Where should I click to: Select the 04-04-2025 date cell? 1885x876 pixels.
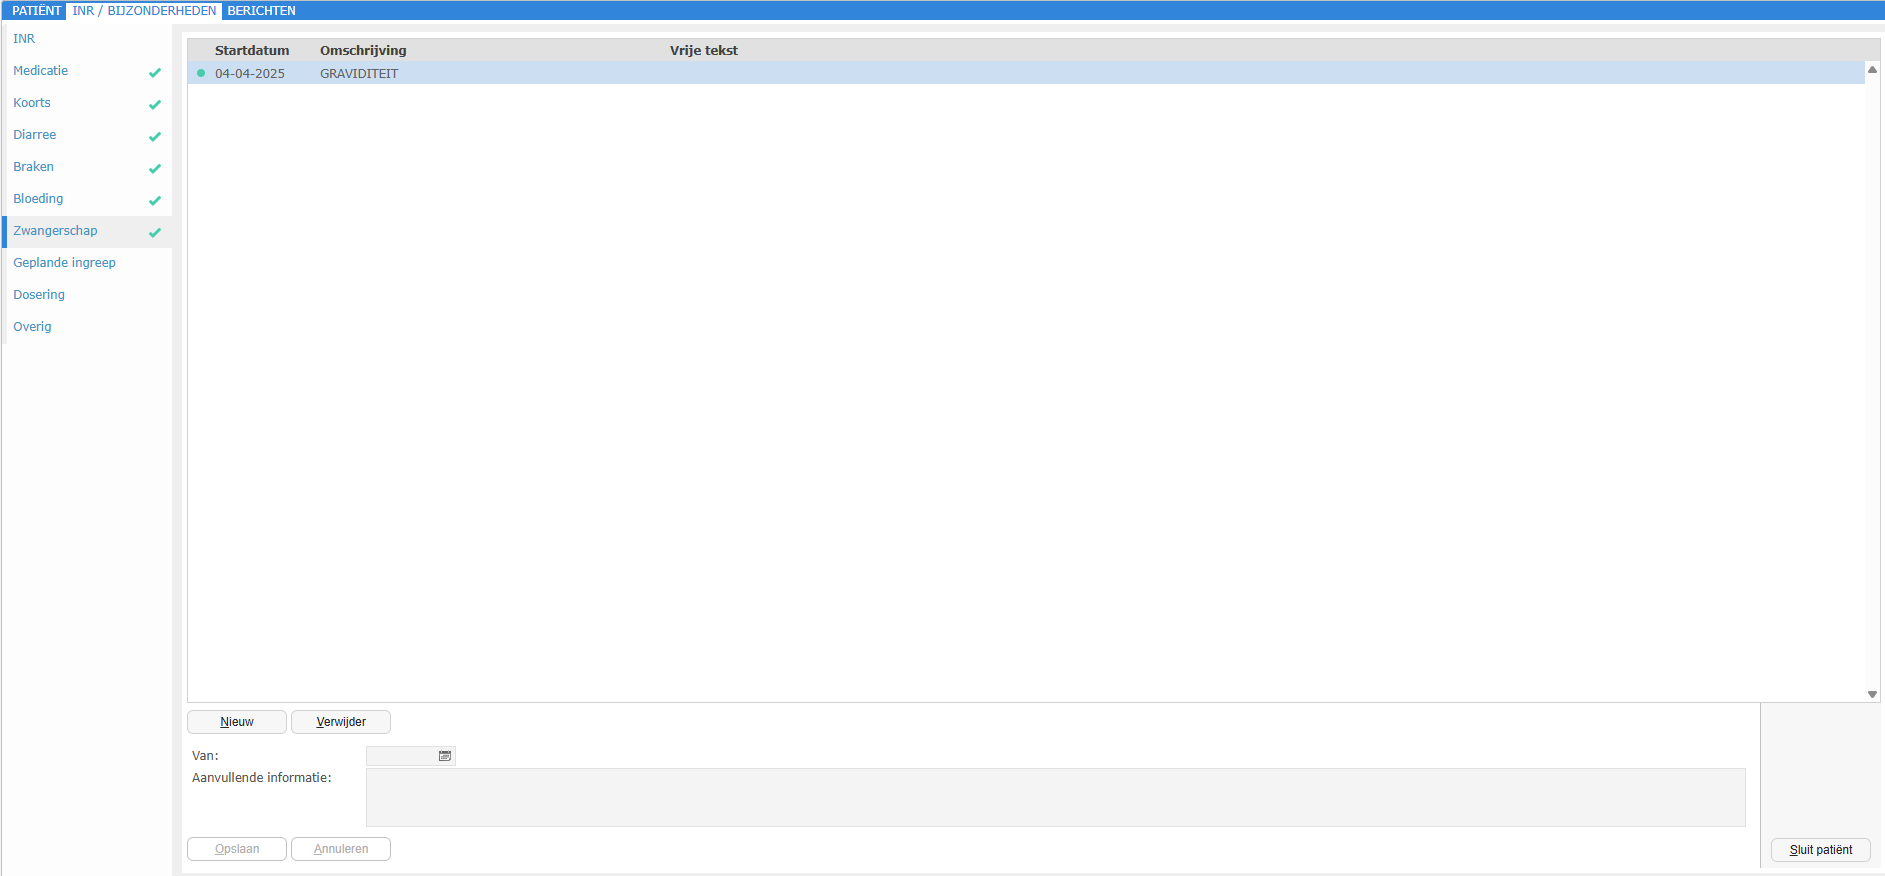(250, 74)
